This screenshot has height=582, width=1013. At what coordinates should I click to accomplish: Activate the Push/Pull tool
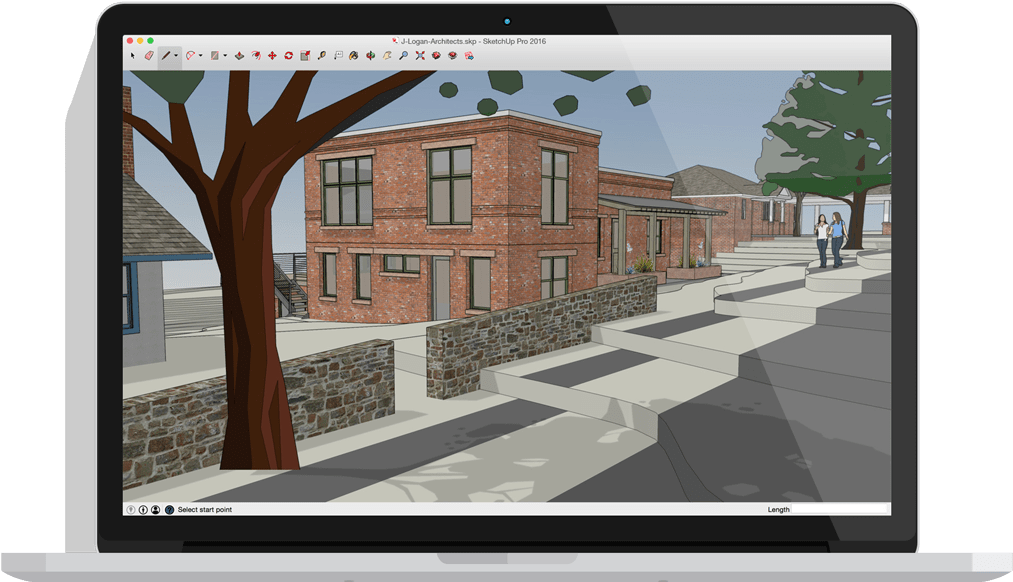[x=239, y=57]
